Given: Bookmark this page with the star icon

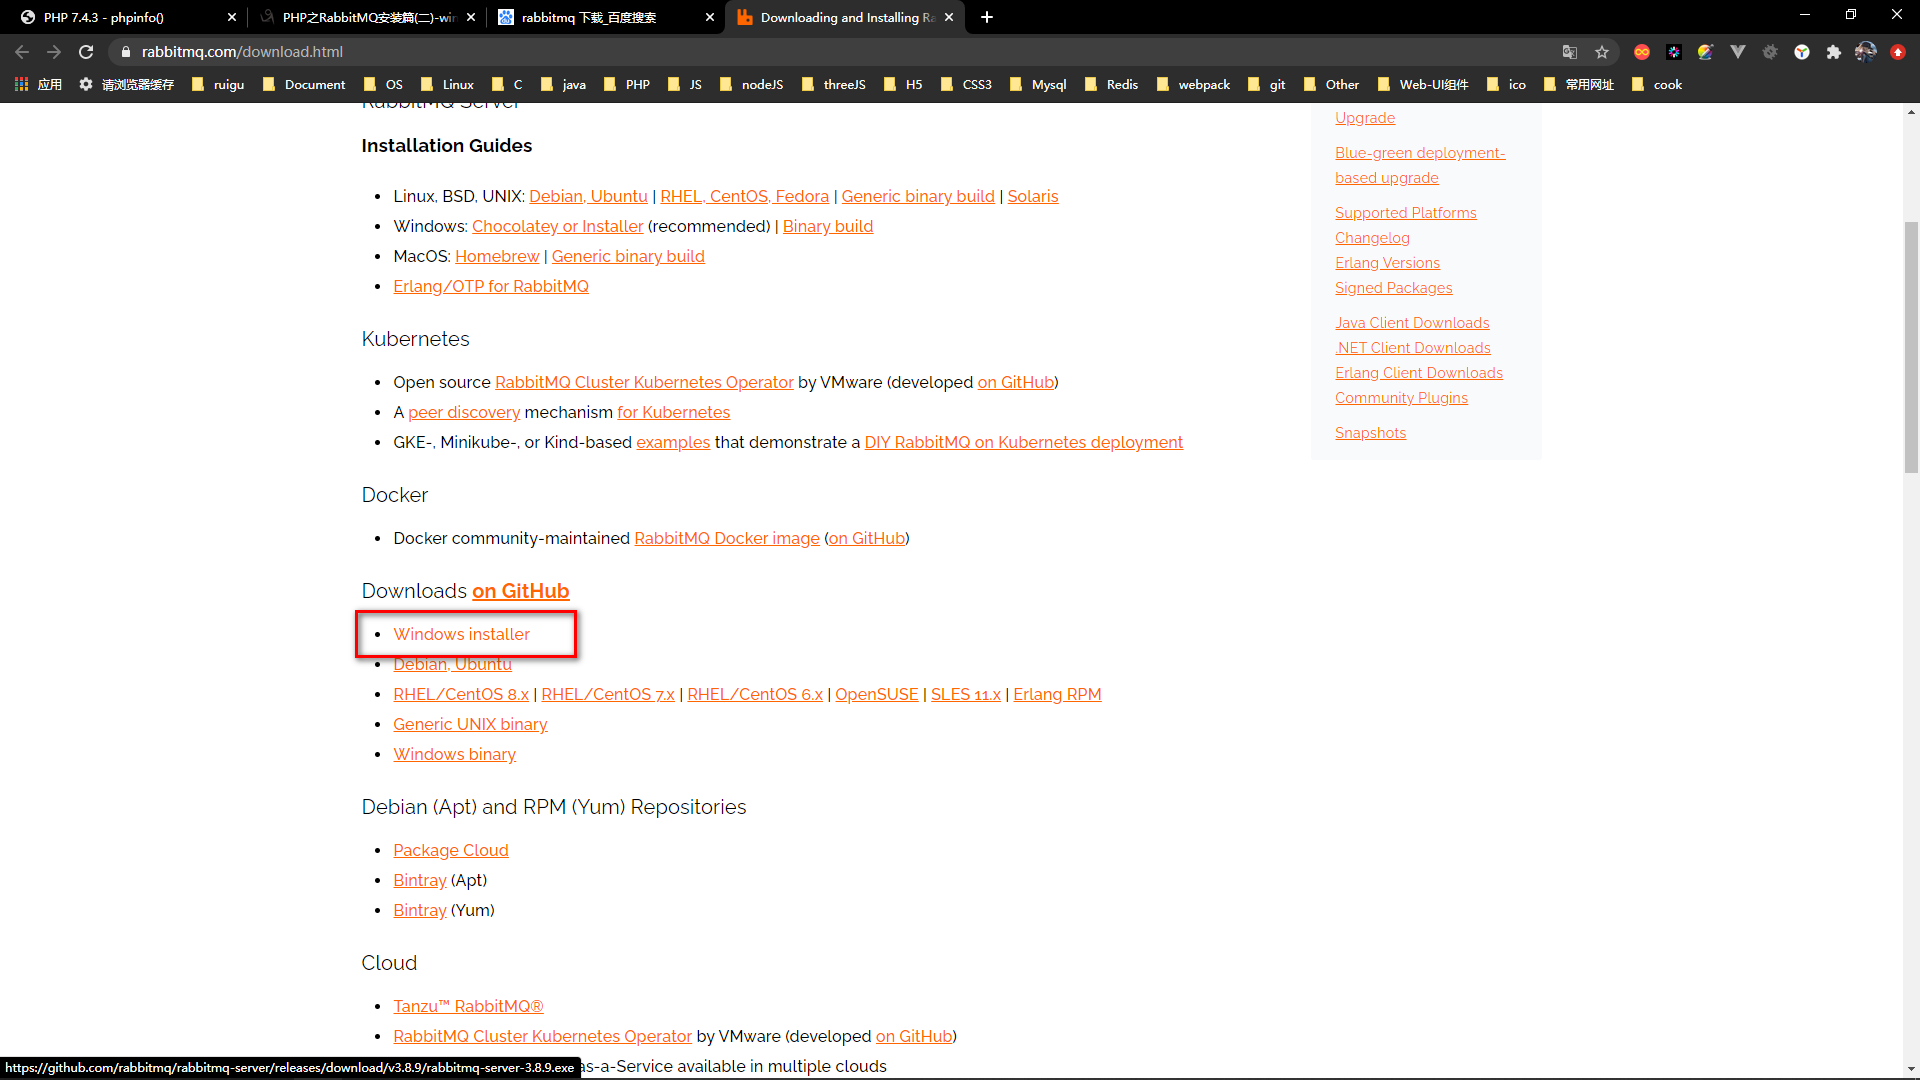Looking at the screenshot, I should pyautogui.click(x=1602, y=52).
